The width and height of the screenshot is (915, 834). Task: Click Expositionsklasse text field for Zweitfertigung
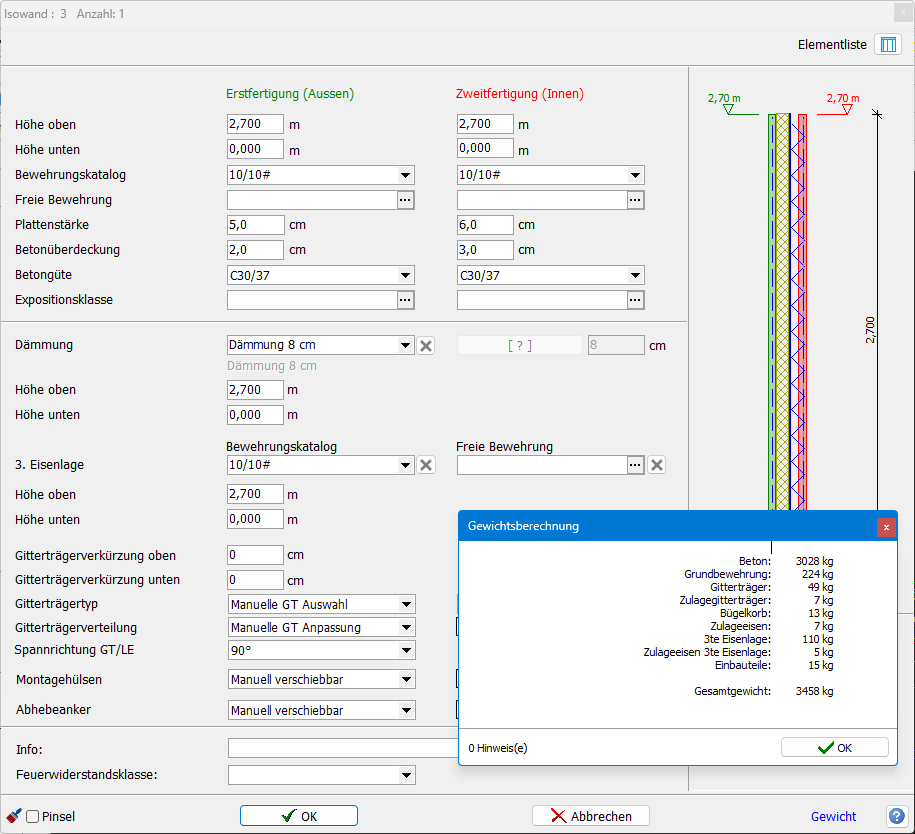click(x=542, y=300)
